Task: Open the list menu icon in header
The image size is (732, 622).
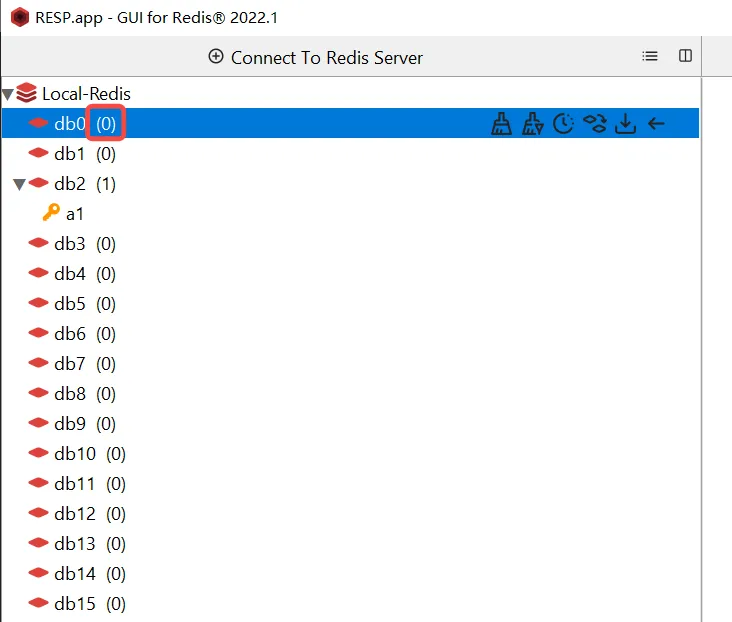Action: click(x=649, y=56)
